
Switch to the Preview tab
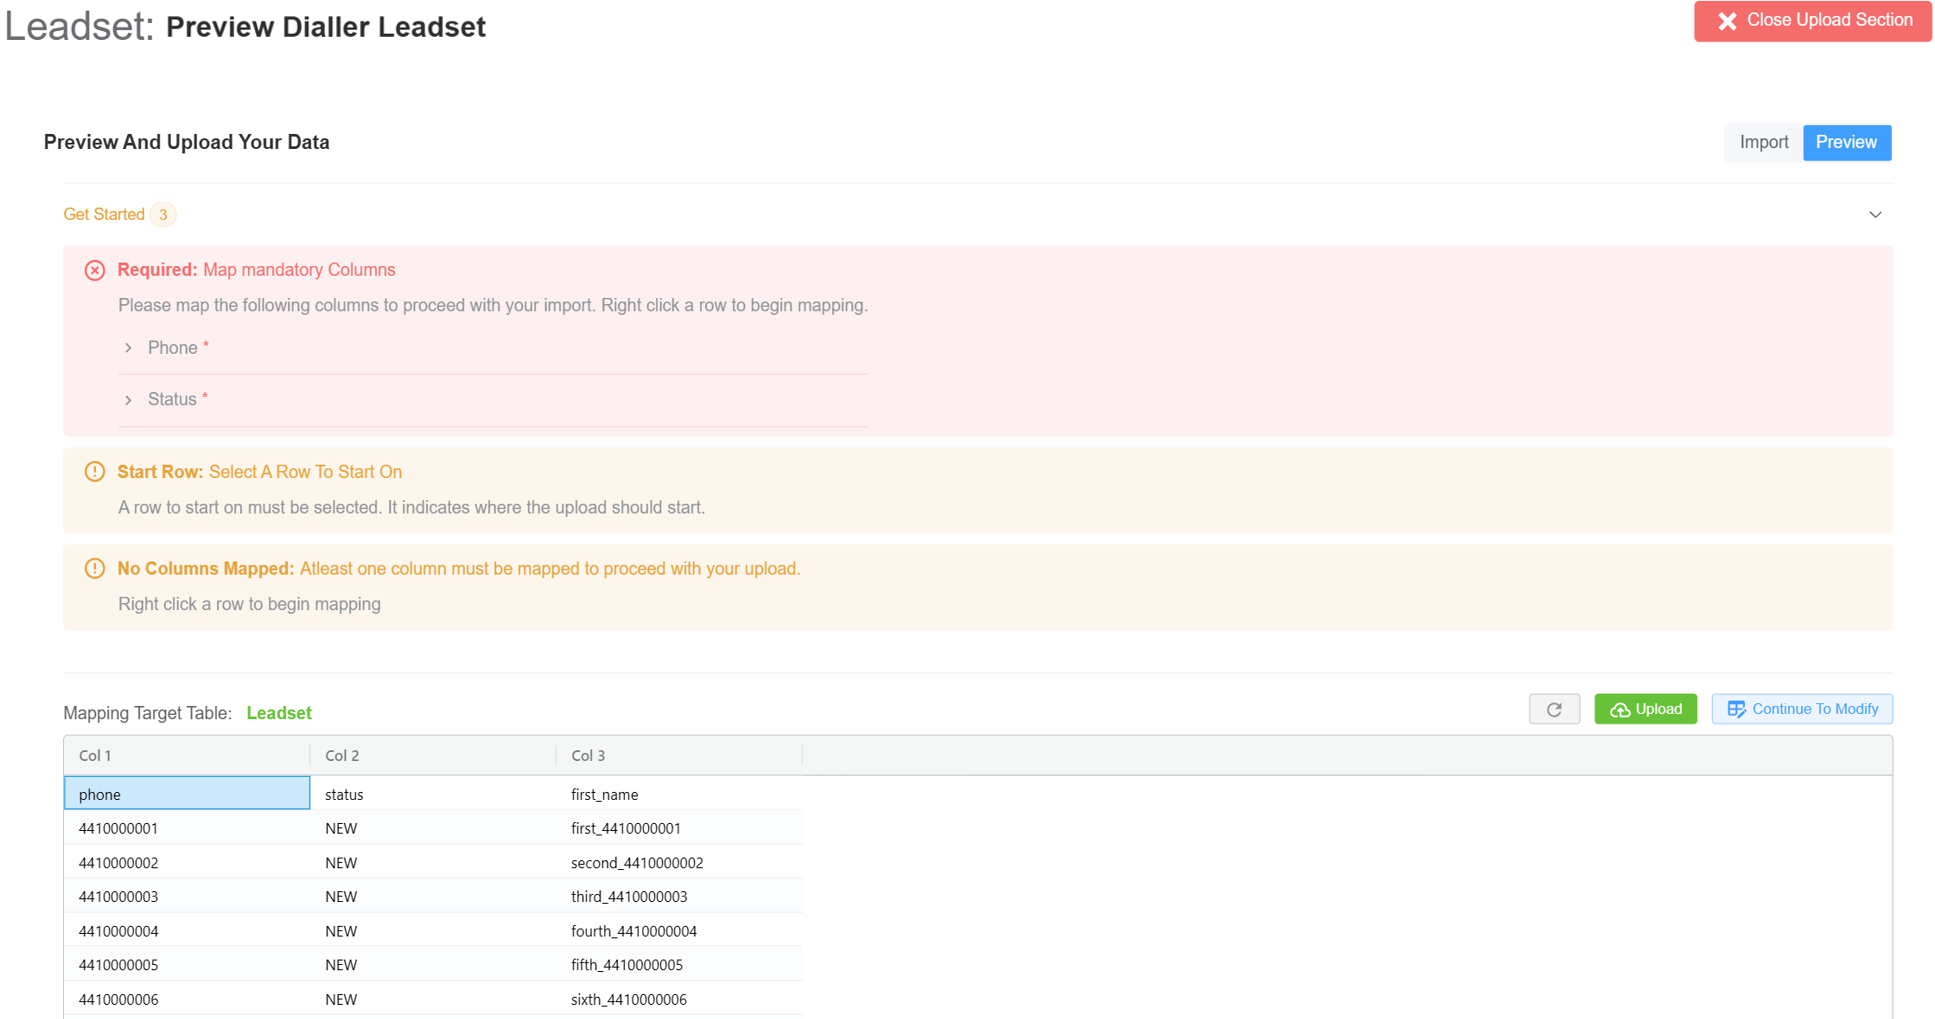pyautogui.click(x=1846, y=142)
